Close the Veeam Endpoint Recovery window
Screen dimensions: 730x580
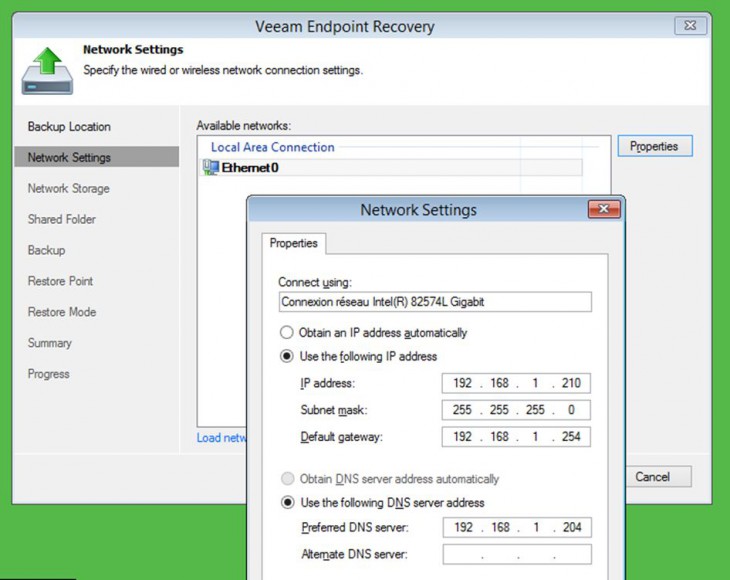coord(690,26)
